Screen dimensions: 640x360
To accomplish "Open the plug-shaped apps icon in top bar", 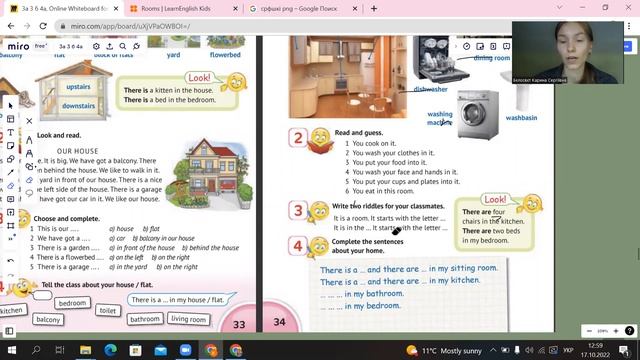I will [136, 47].
